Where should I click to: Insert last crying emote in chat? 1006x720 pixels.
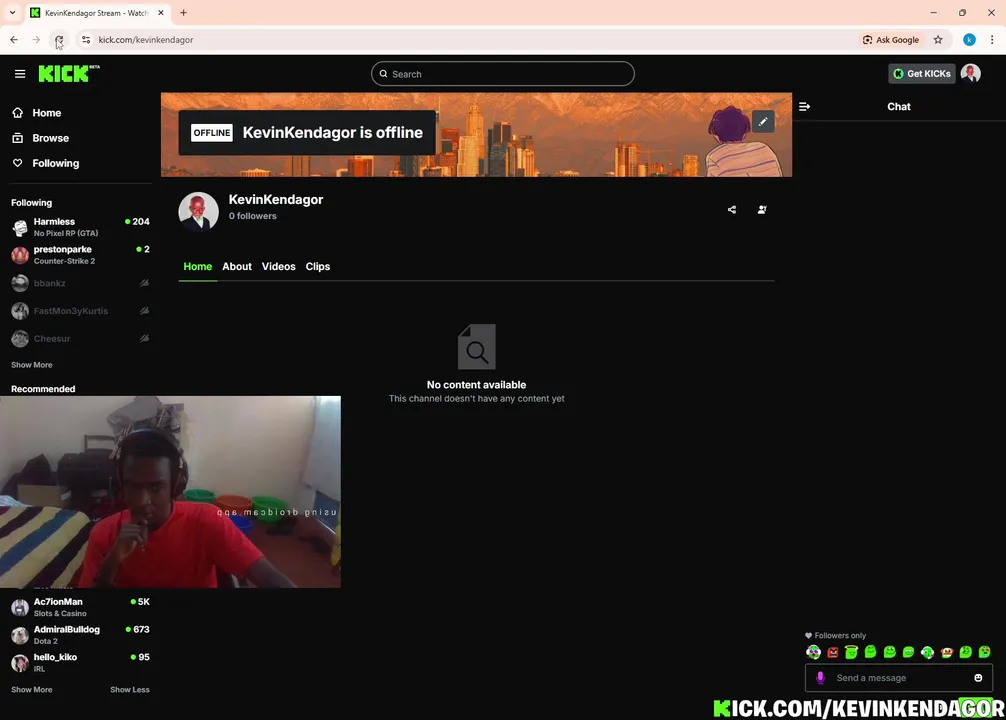984,653
